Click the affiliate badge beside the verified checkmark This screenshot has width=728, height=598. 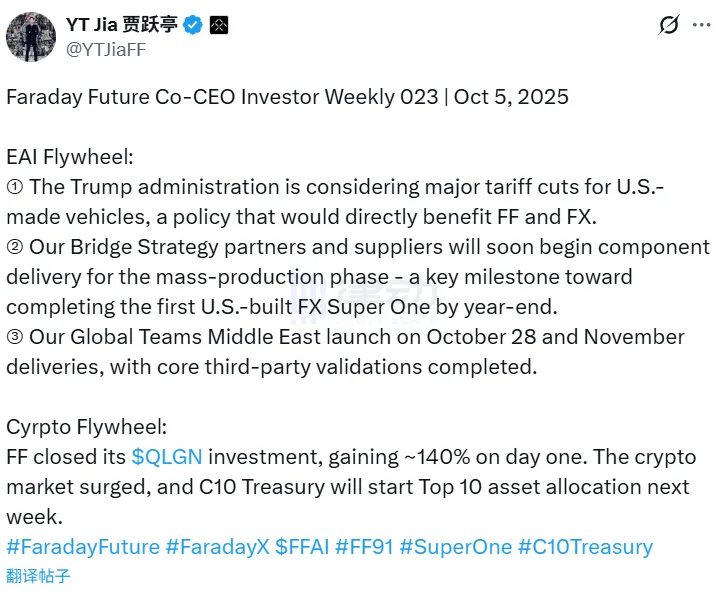218,25
